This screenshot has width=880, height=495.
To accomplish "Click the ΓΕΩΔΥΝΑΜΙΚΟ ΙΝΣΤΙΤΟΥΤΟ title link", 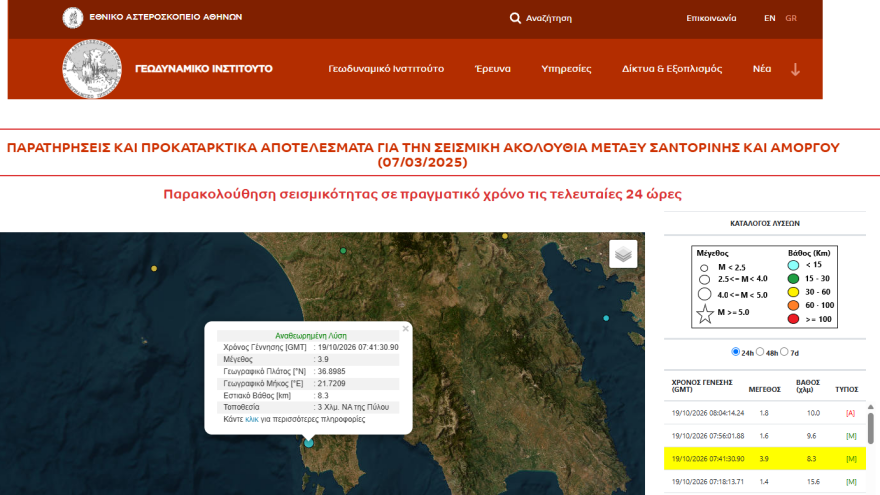I will click(x=204, y=68).
